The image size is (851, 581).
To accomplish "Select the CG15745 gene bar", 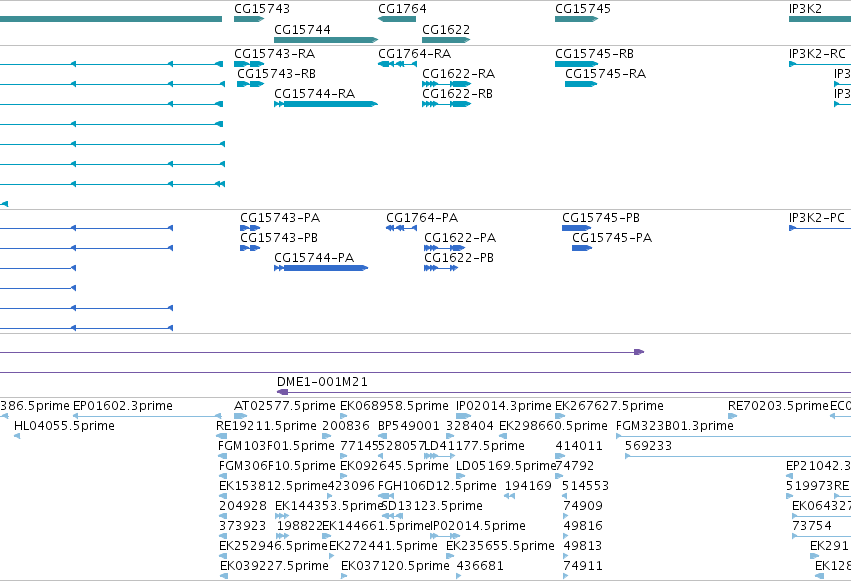I will click(x=576, y=19).
